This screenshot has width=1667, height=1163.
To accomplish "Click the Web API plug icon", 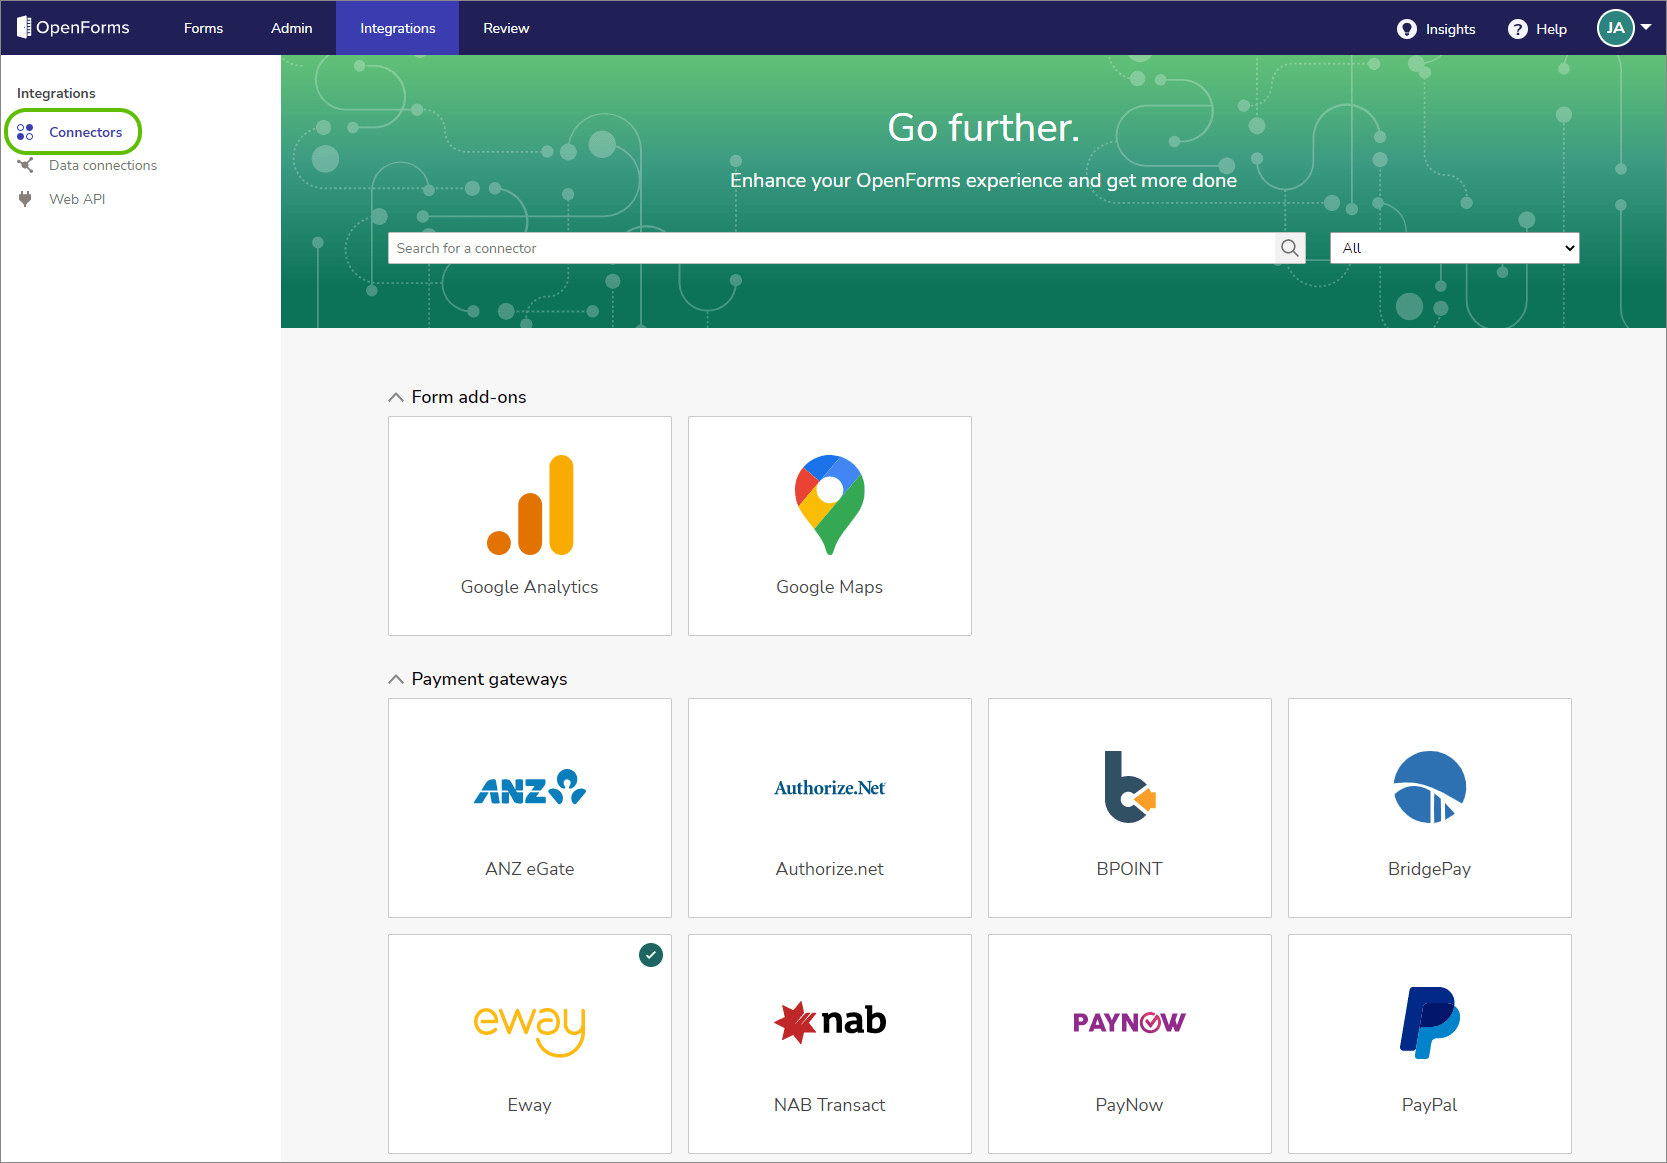I will 26,199.
